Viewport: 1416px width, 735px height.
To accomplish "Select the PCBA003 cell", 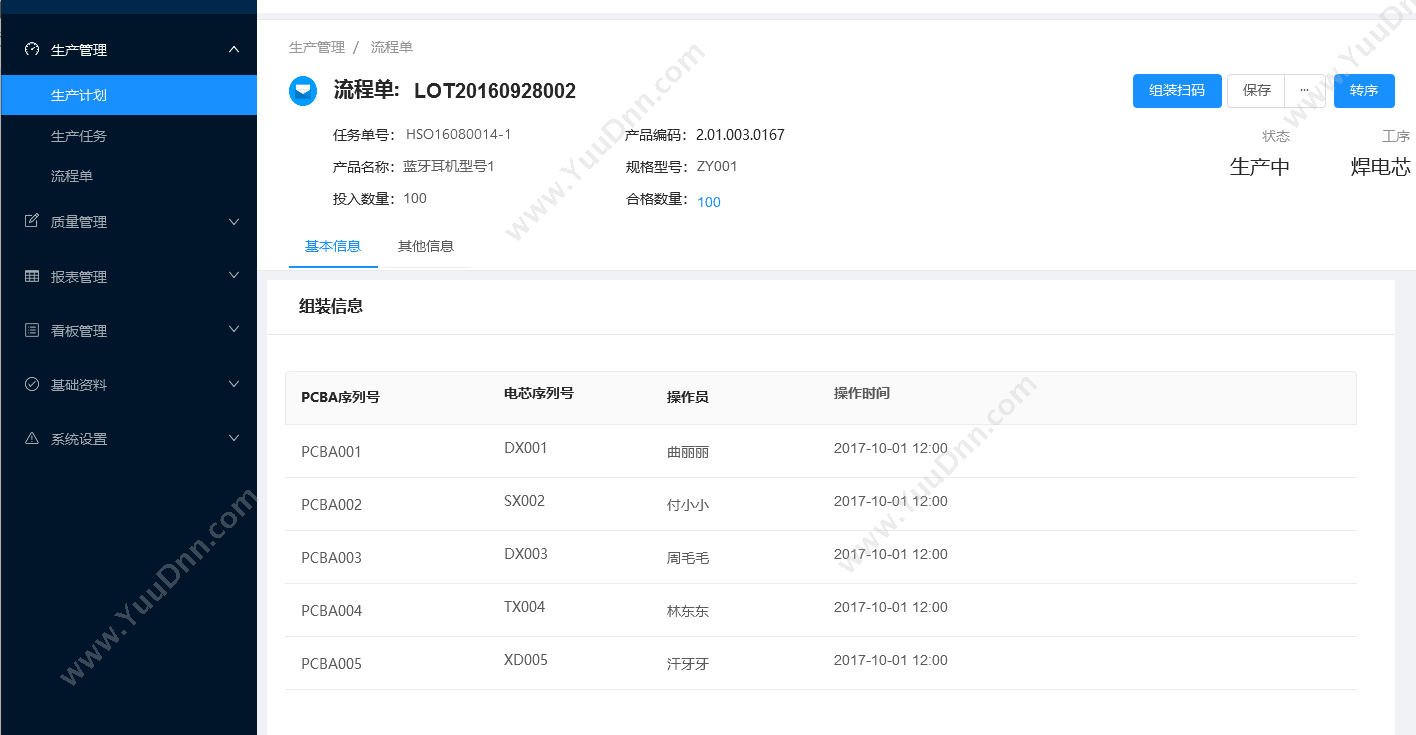I will click(x=331, y=558).
